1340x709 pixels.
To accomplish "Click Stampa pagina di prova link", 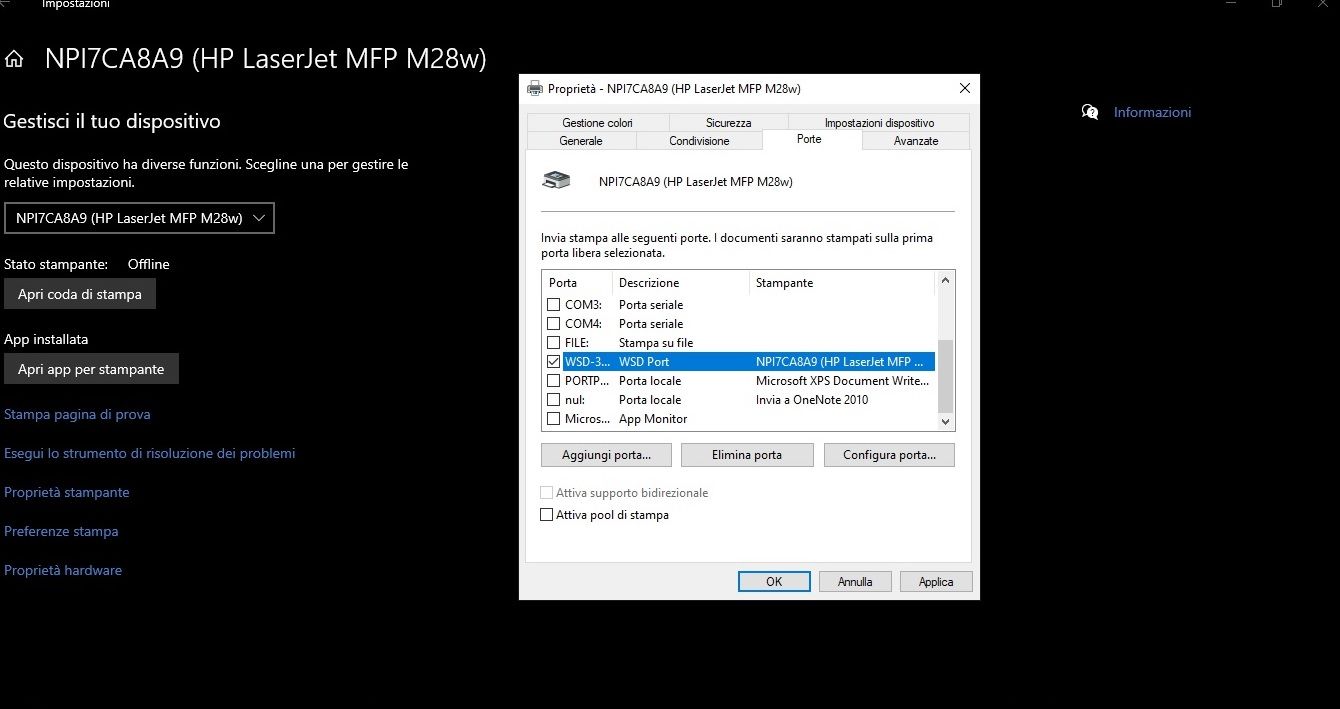I will 77,414.
